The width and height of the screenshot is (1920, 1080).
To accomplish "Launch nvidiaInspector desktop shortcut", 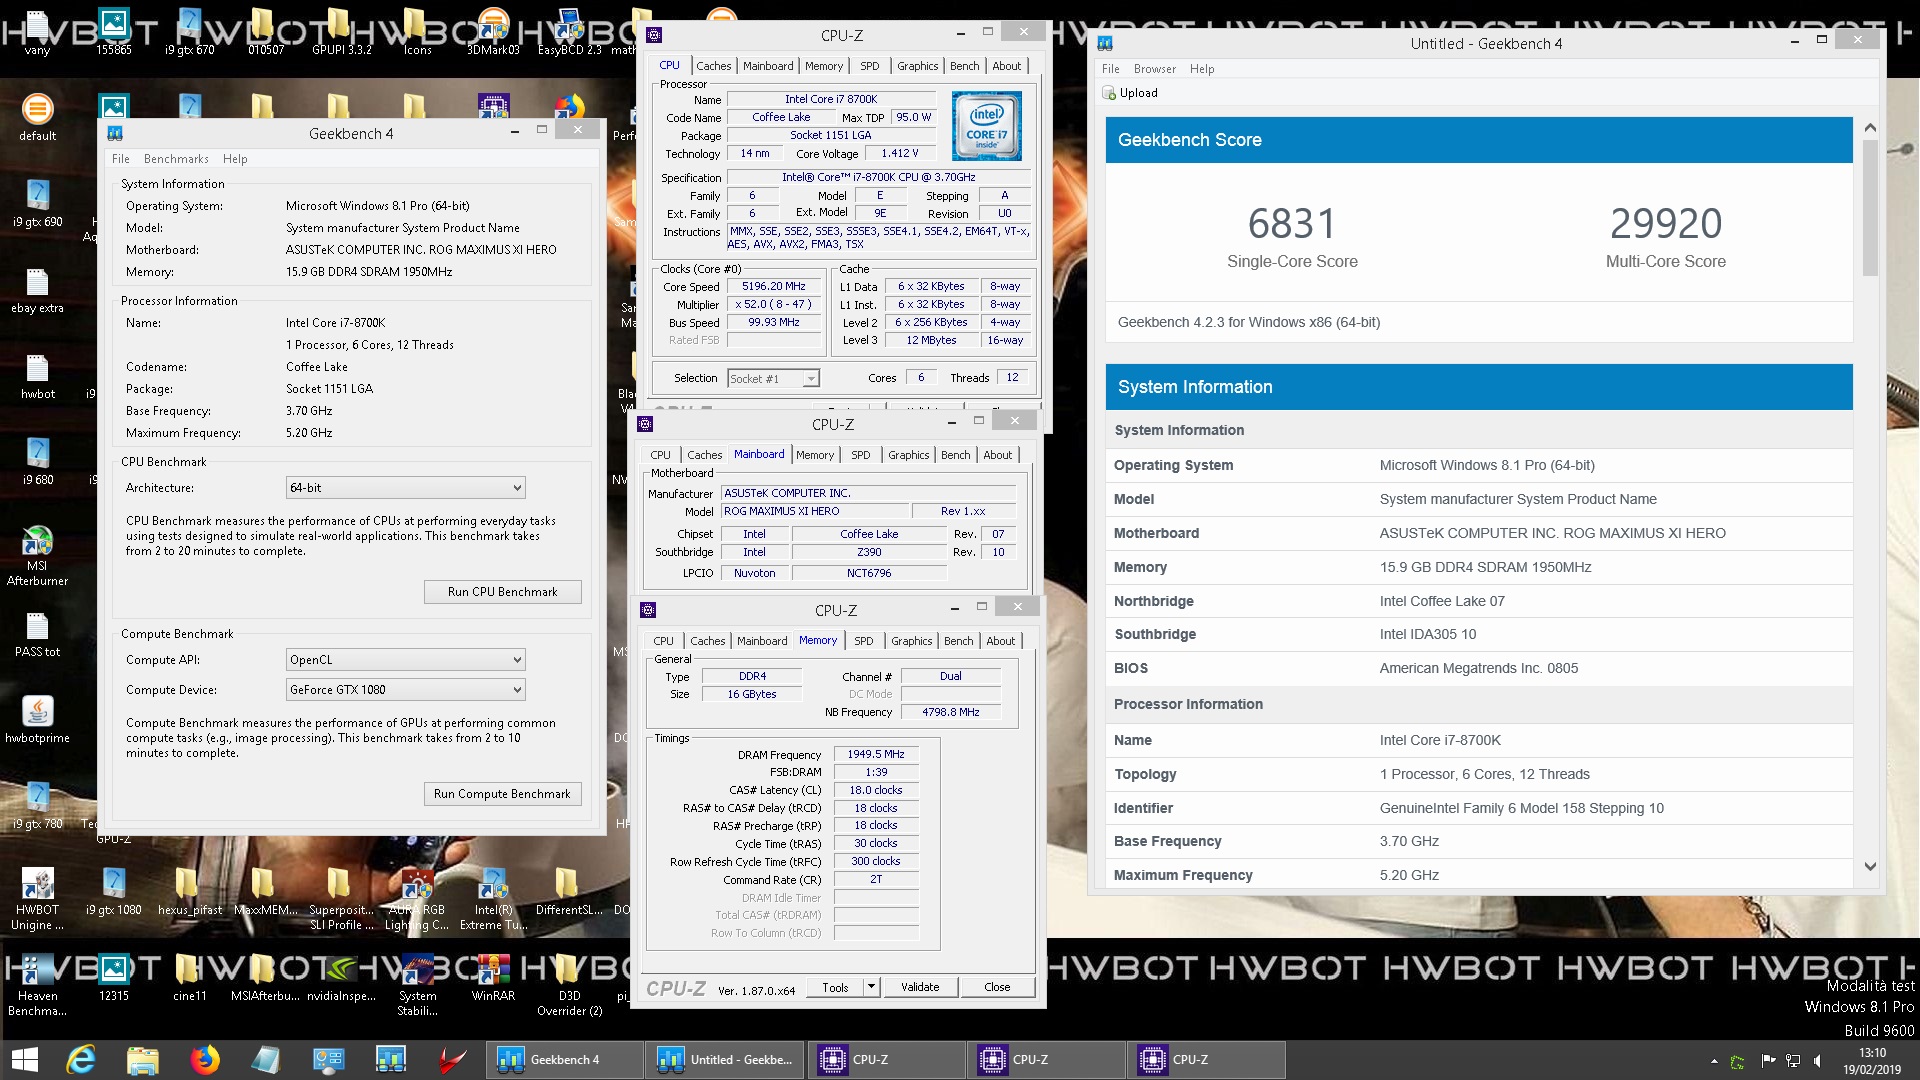I will [341, 978].
